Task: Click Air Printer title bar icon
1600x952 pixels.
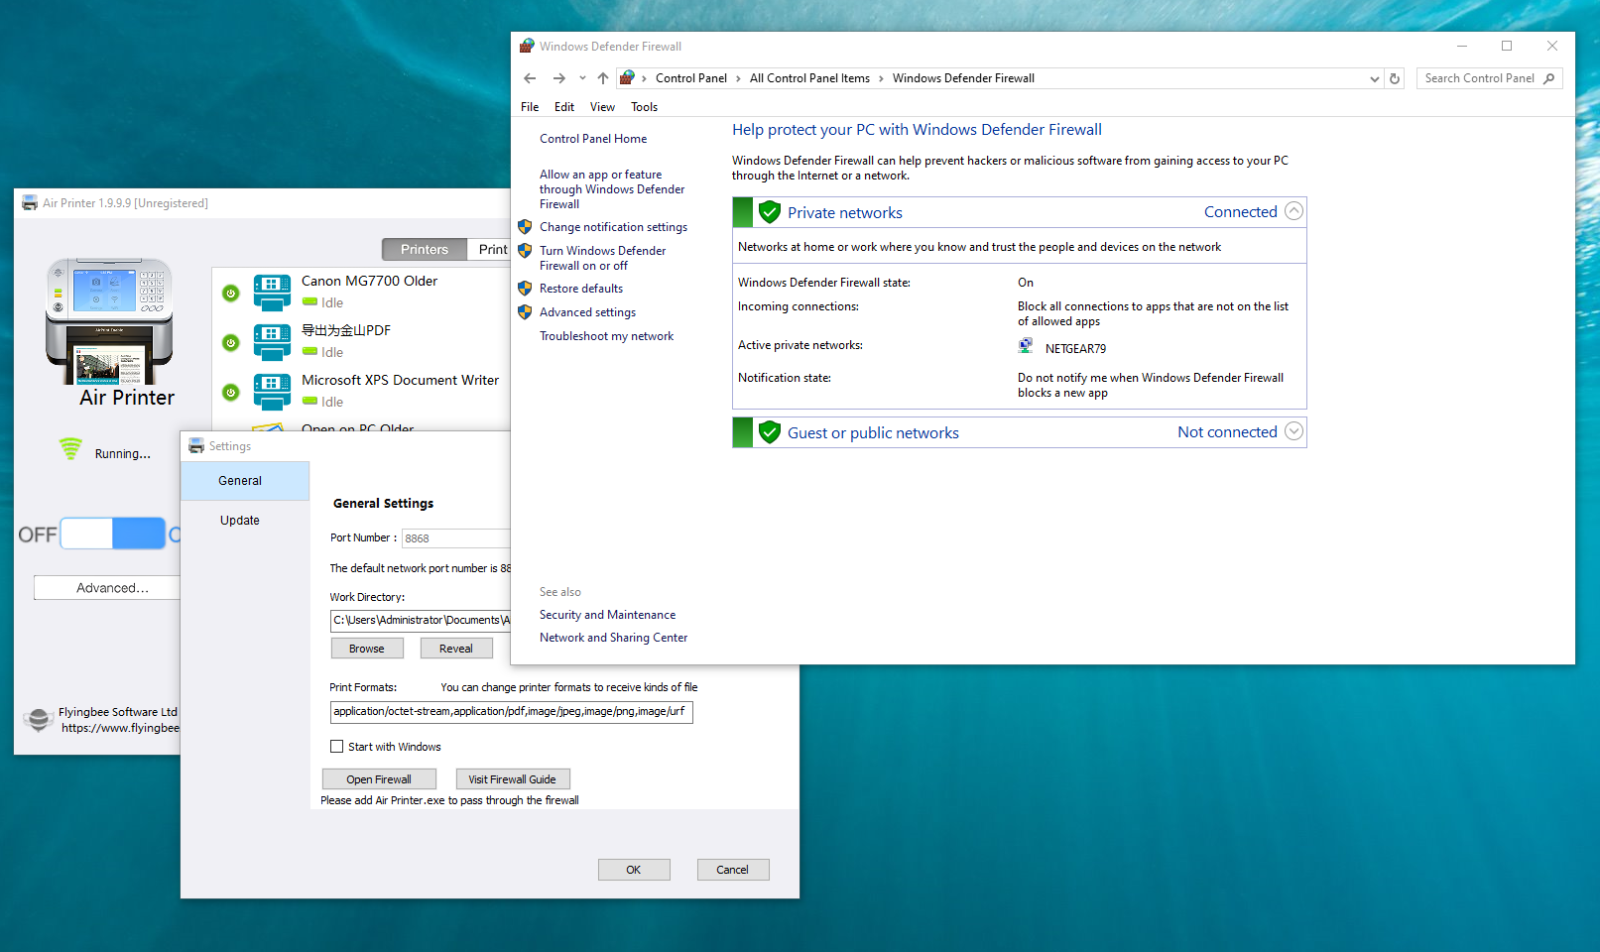Action: coord(30,203)
